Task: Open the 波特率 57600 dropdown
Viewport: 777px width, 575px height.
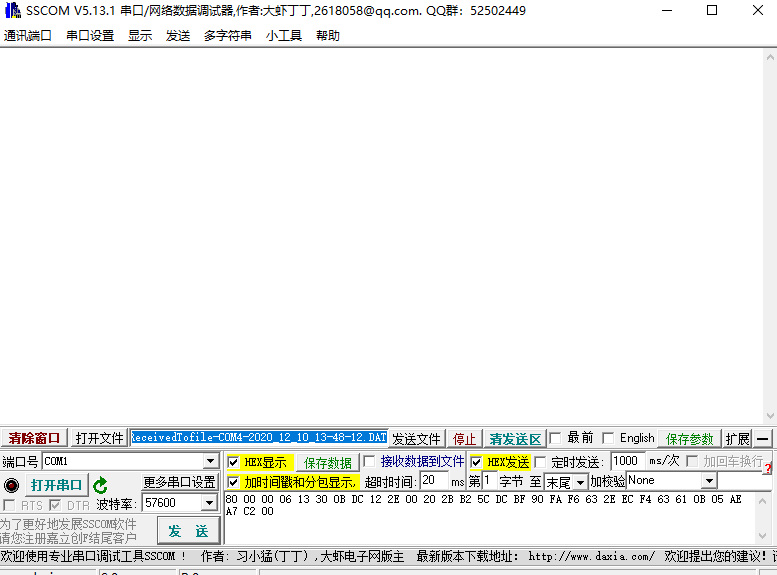Action: [210, 503]
